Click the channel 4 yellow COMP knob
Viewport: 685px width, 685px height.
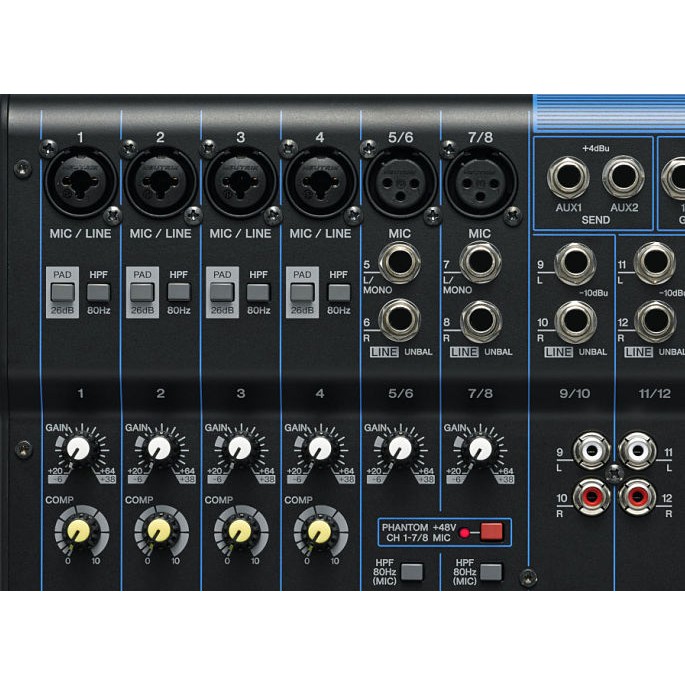coord(320,529)
